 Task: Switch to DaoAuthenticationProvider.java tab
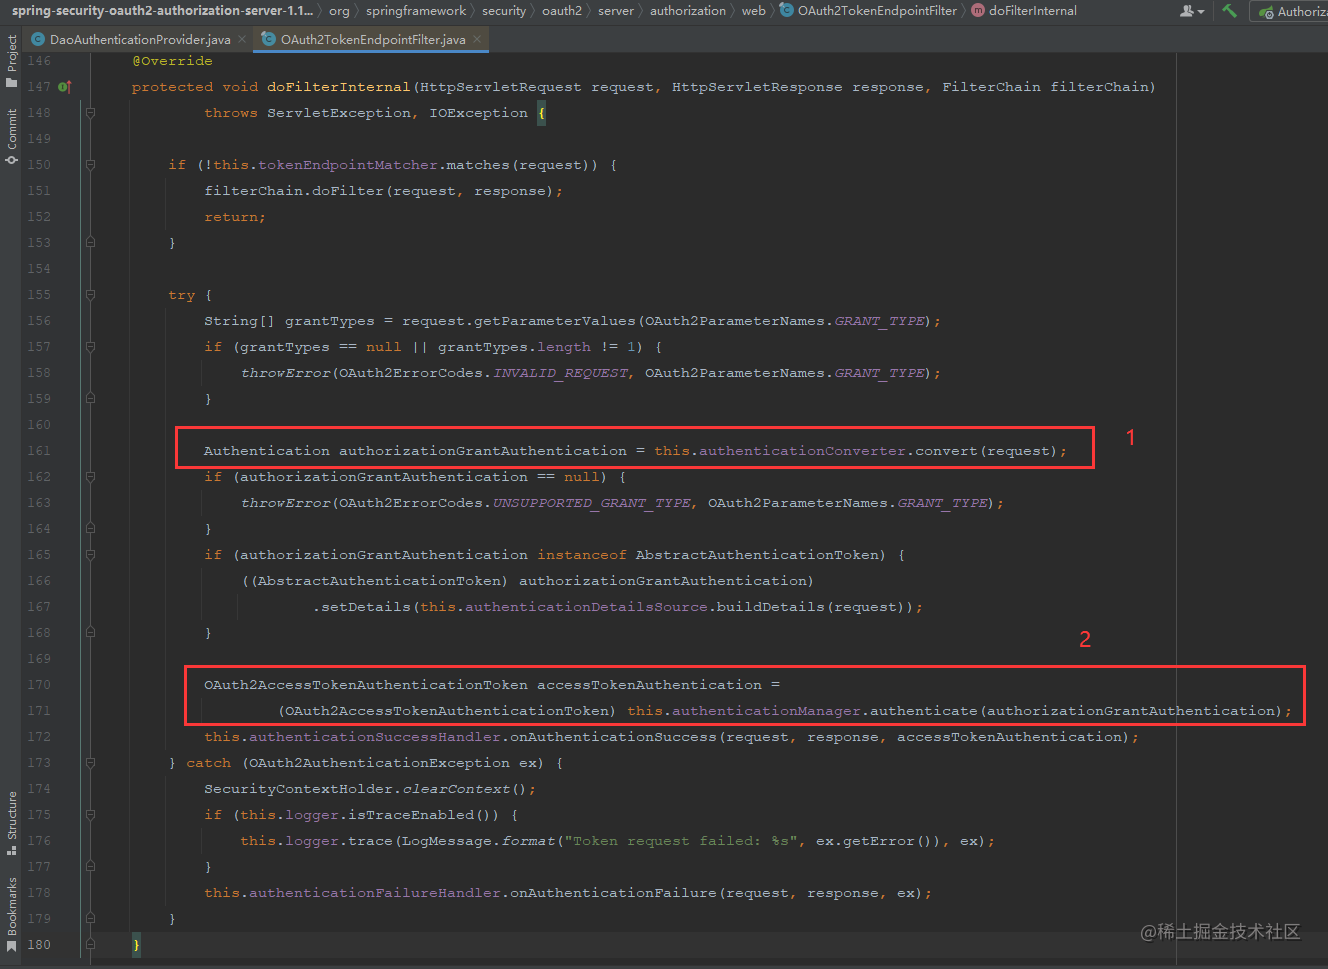[x=140, y=39]
